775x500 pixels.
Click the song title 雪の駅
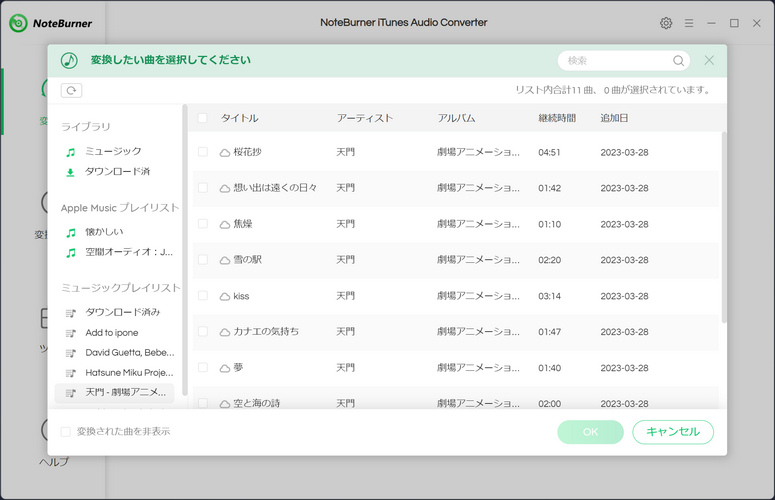click(248, 259)
